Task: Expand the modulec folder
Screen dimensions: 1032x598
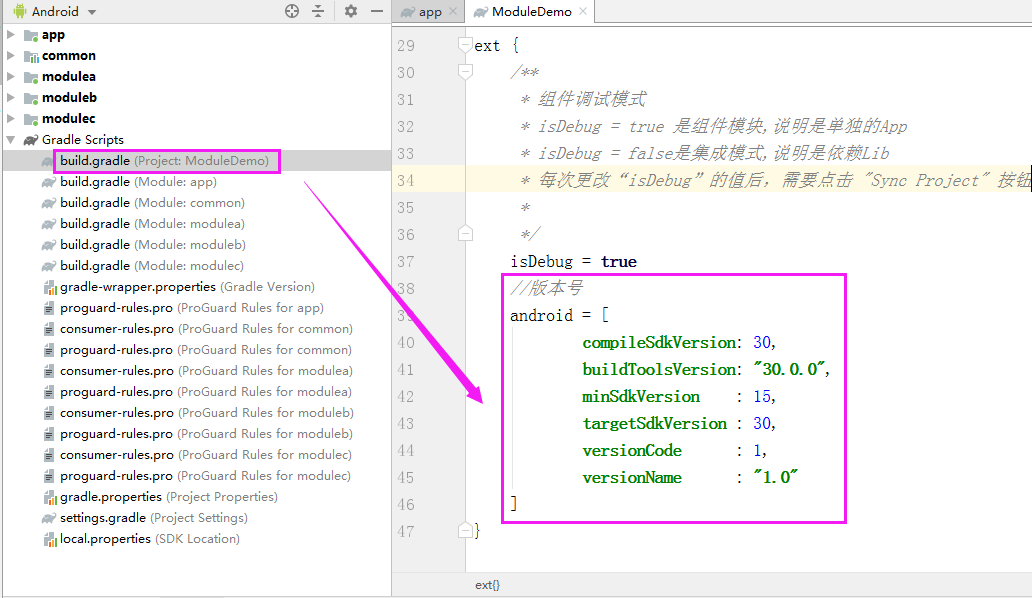Action: click(11, 118)
